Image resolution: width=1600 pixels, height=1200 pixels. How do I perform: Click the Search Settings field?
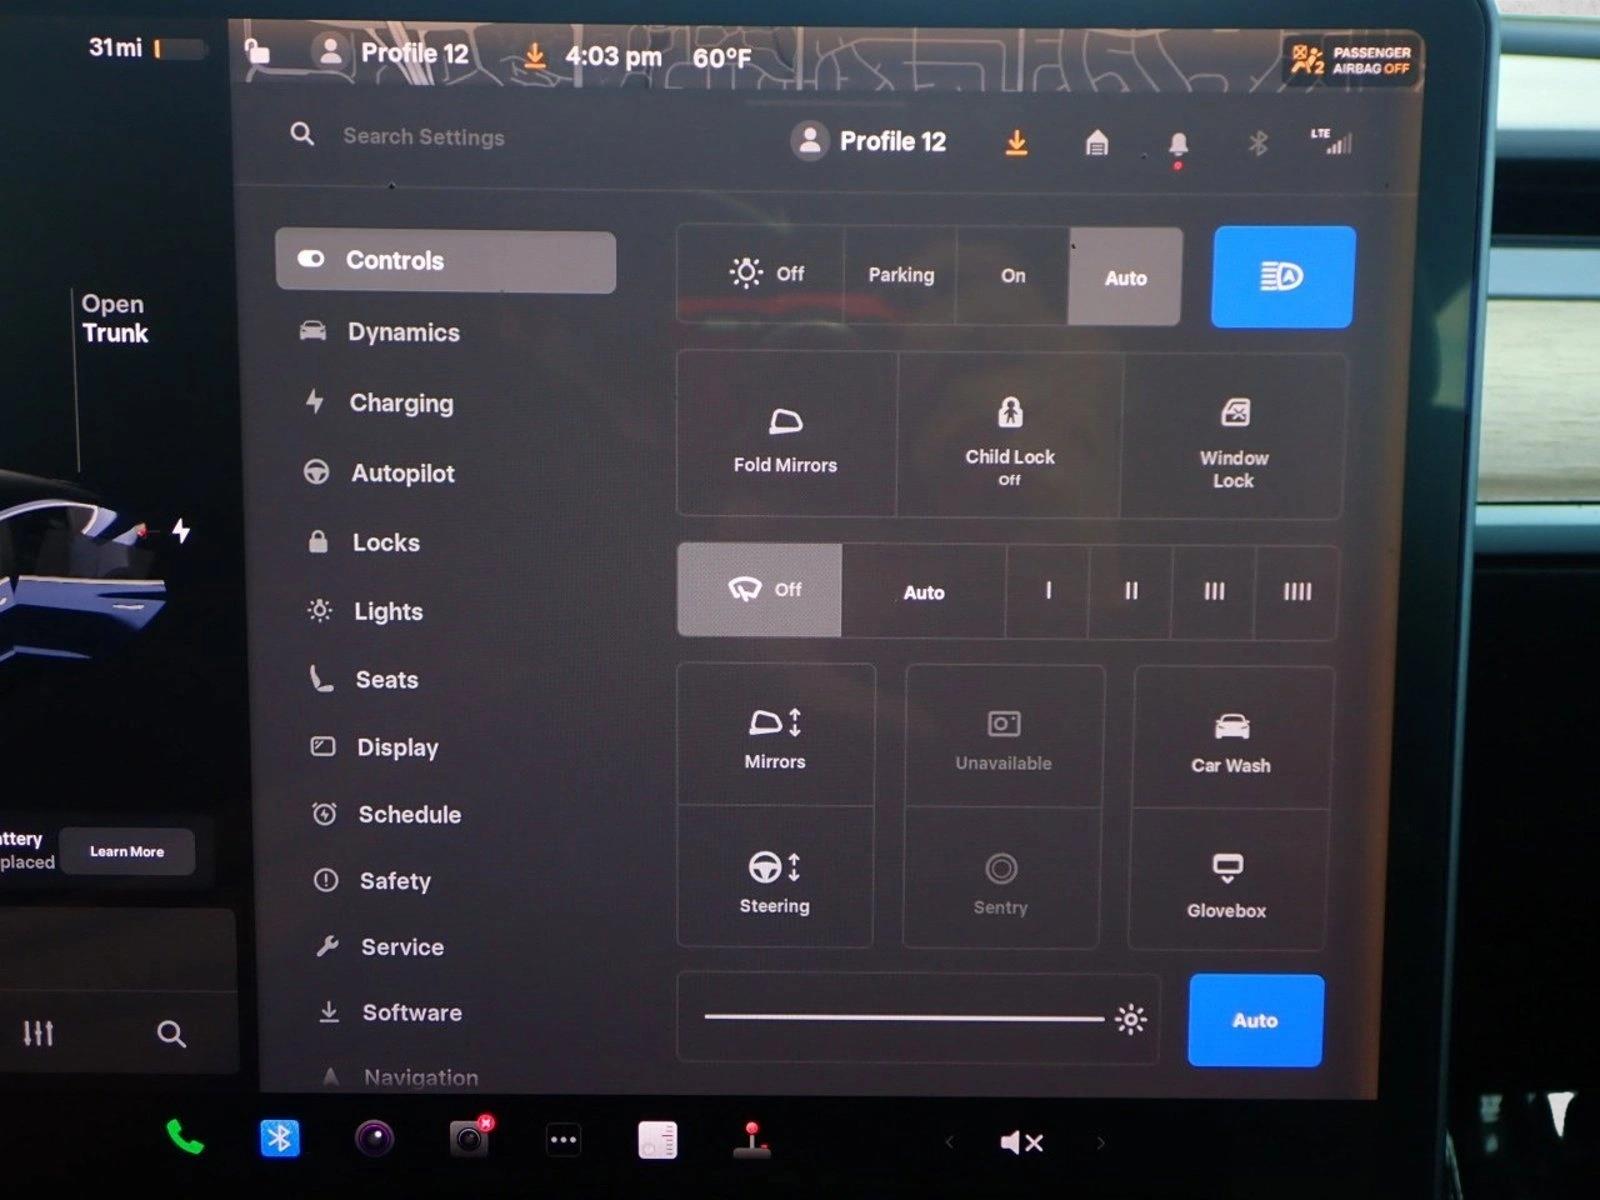pyautogui.click(x=424, y=137)
